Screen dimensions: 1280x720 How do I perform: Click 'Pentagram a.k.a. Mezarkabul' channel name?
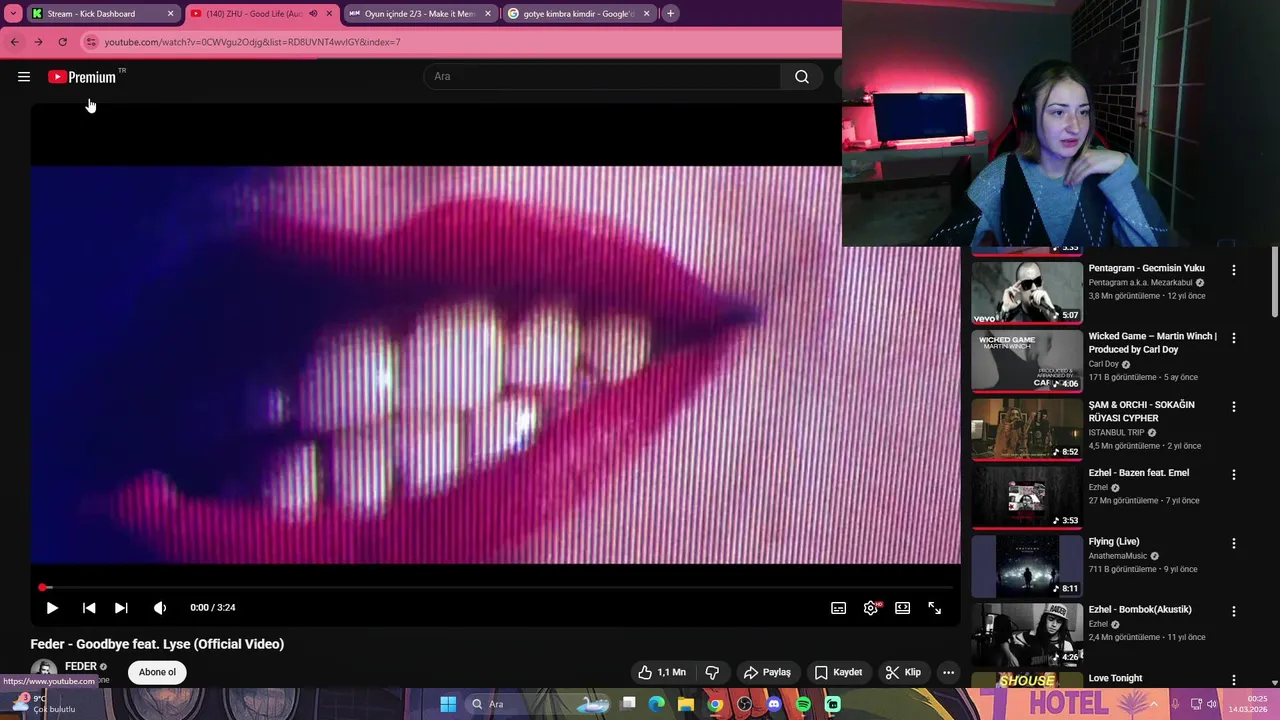[1140, 283]
